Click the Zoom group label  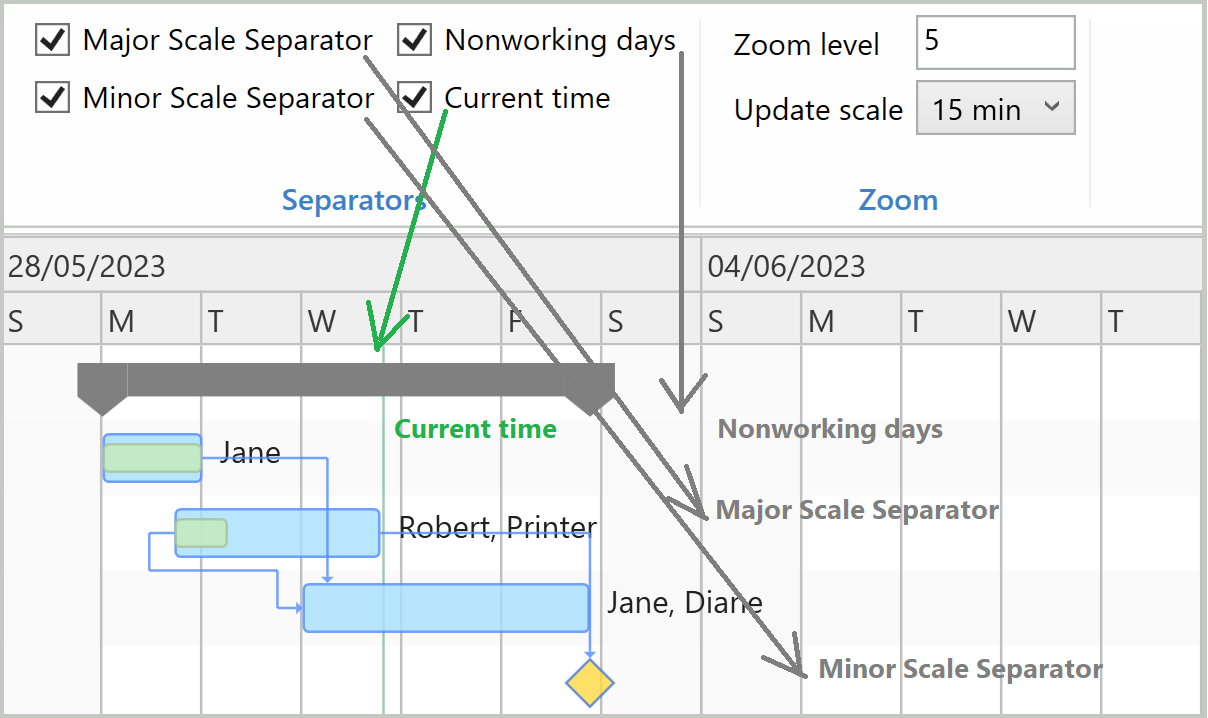(897, 200)
